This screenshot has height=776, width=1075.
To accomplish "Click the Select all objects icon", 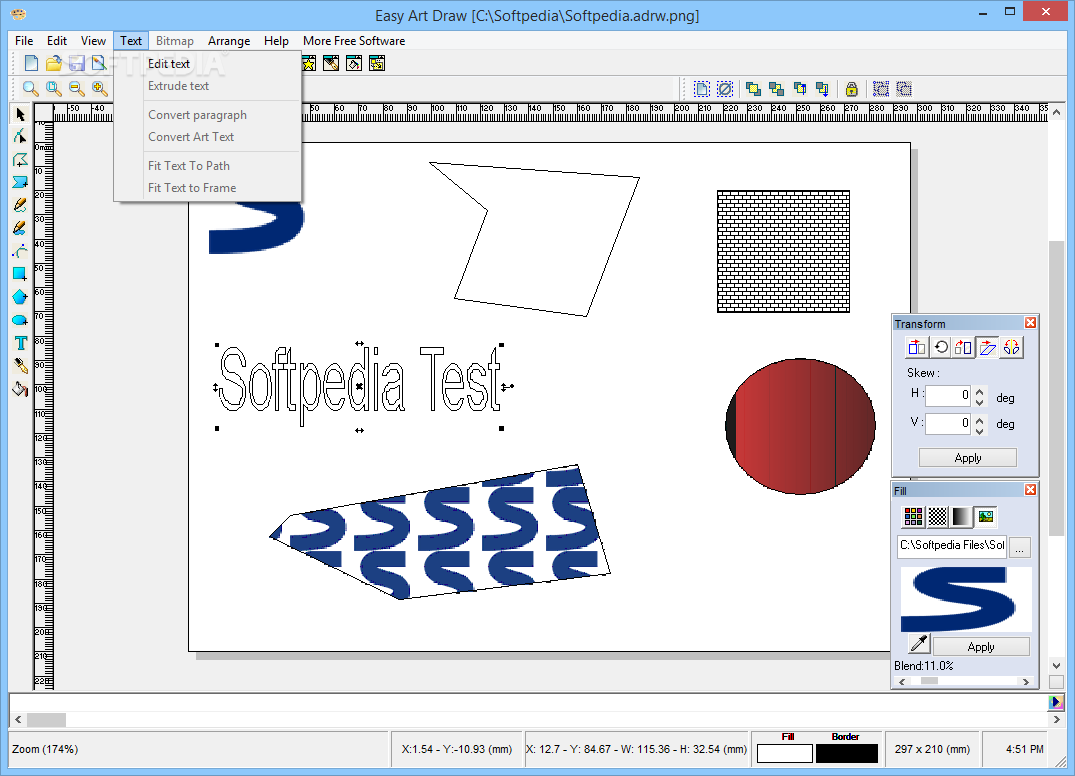I will click(x=701, y=88).
